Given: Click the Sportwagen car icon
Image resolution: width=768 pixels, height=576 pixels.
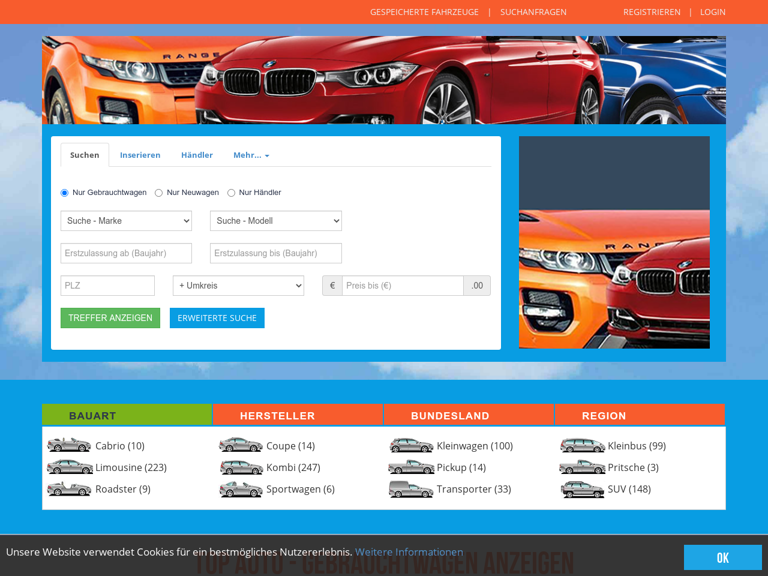Looking at the screenshot, I should click(x=240, y=489).
